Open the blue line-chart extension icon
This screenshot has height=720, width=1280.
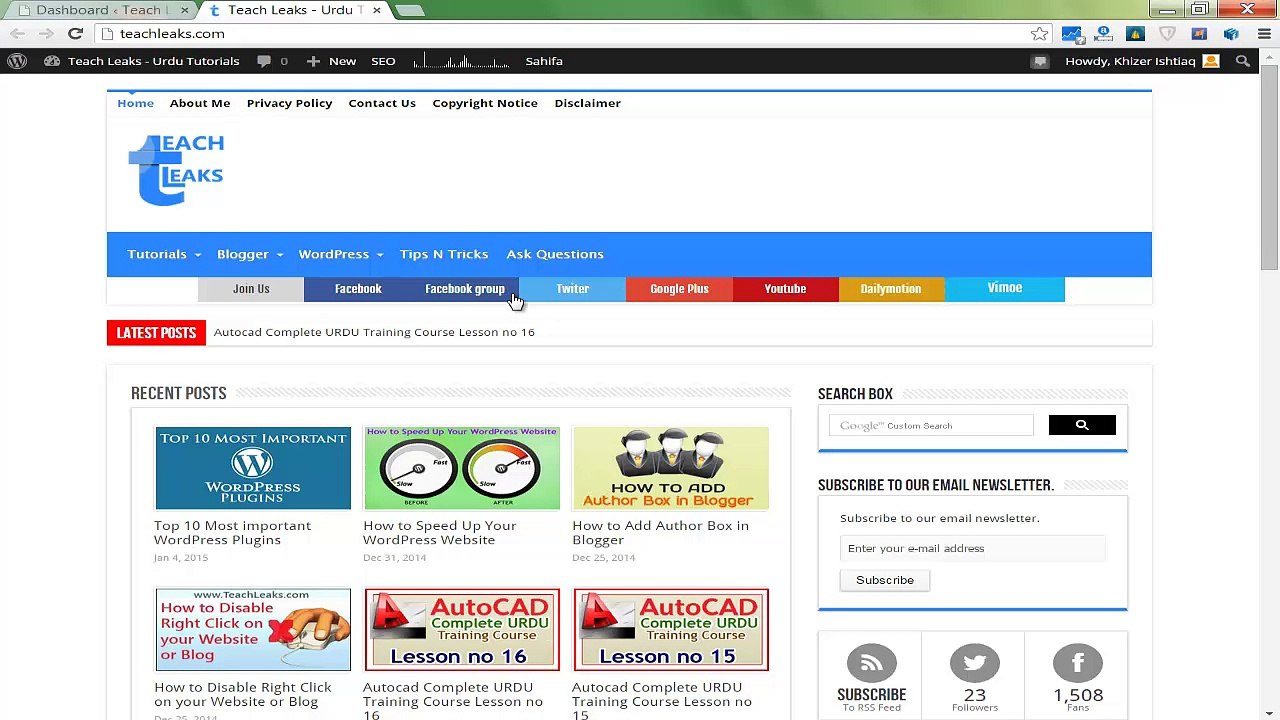[1071, 34]
